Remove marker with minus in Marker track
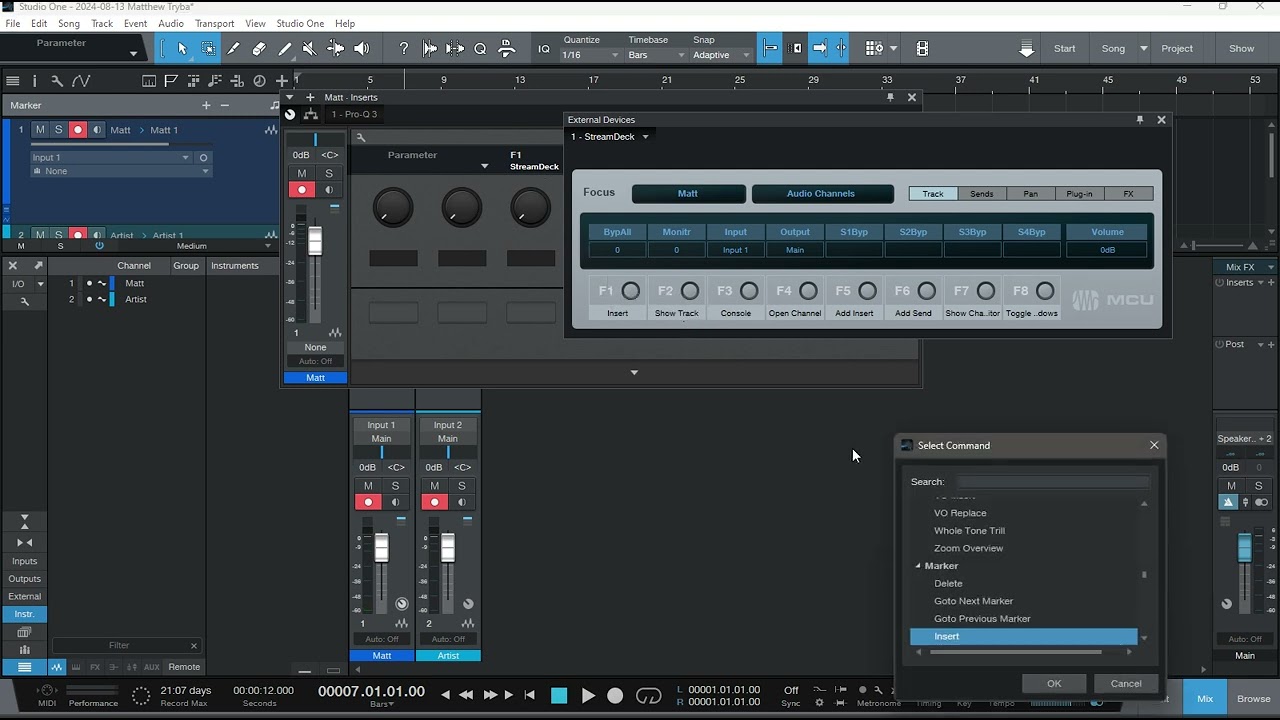This screenshot has height=720, width=1280. coord(225,105)
